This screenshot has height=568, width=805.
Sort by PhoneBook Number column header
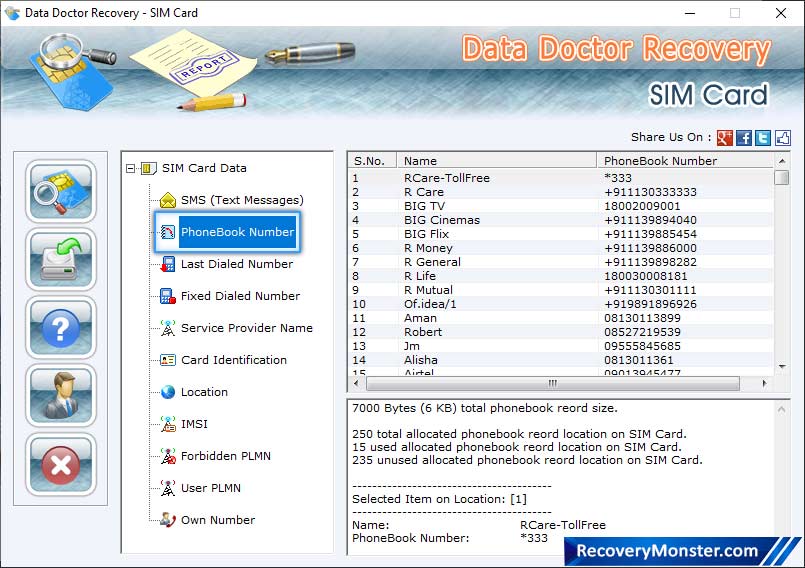pyautogui.click(x=685, y=161)
